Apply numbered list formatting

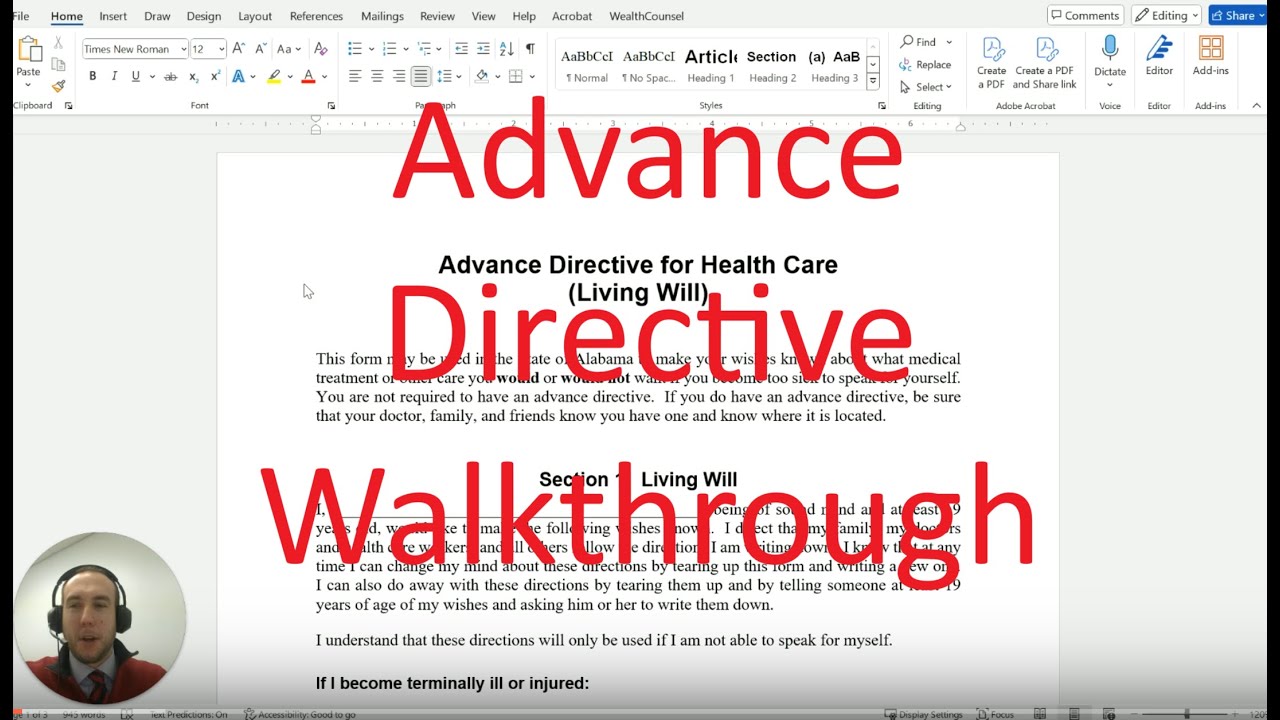[x=389, y=48]
